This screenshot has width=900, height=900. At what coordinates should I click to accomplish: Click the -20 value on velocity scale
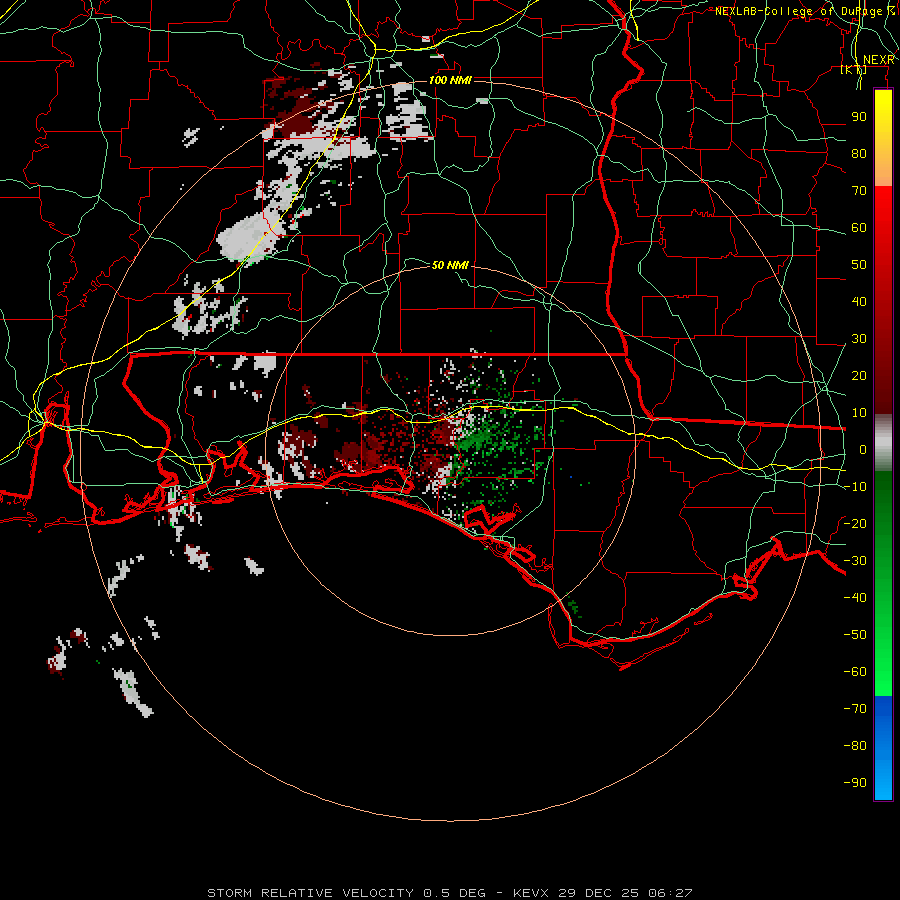click(x=855, y=523)
